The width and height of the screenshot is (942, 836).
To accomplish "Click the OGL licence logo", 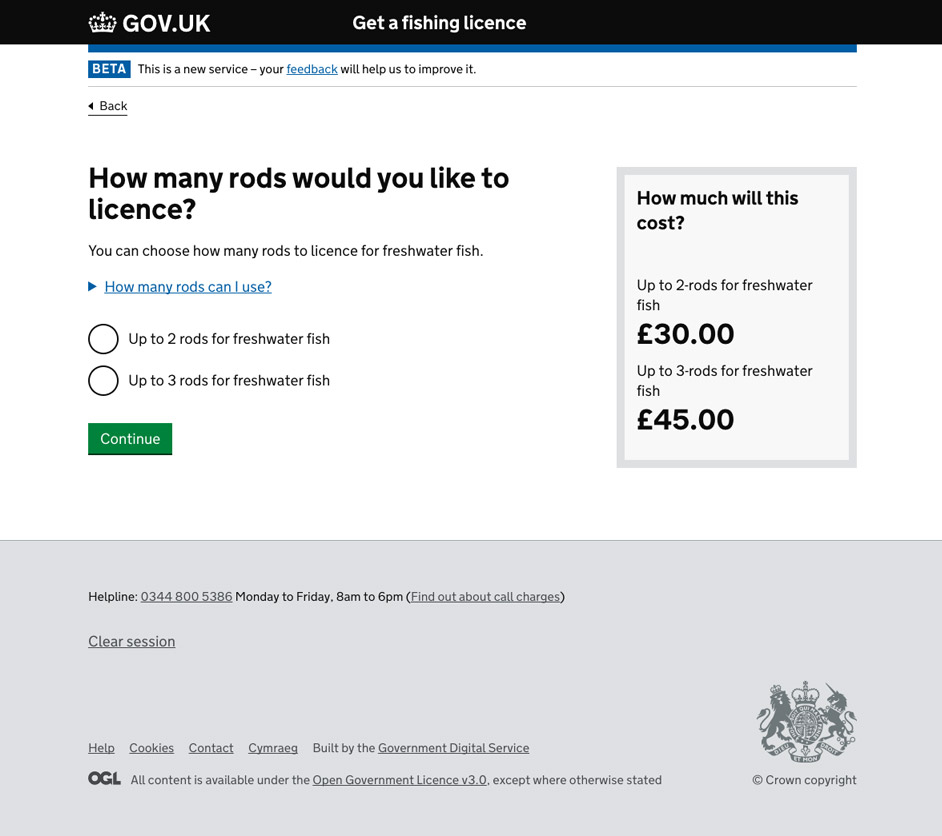I will (104, 779).
